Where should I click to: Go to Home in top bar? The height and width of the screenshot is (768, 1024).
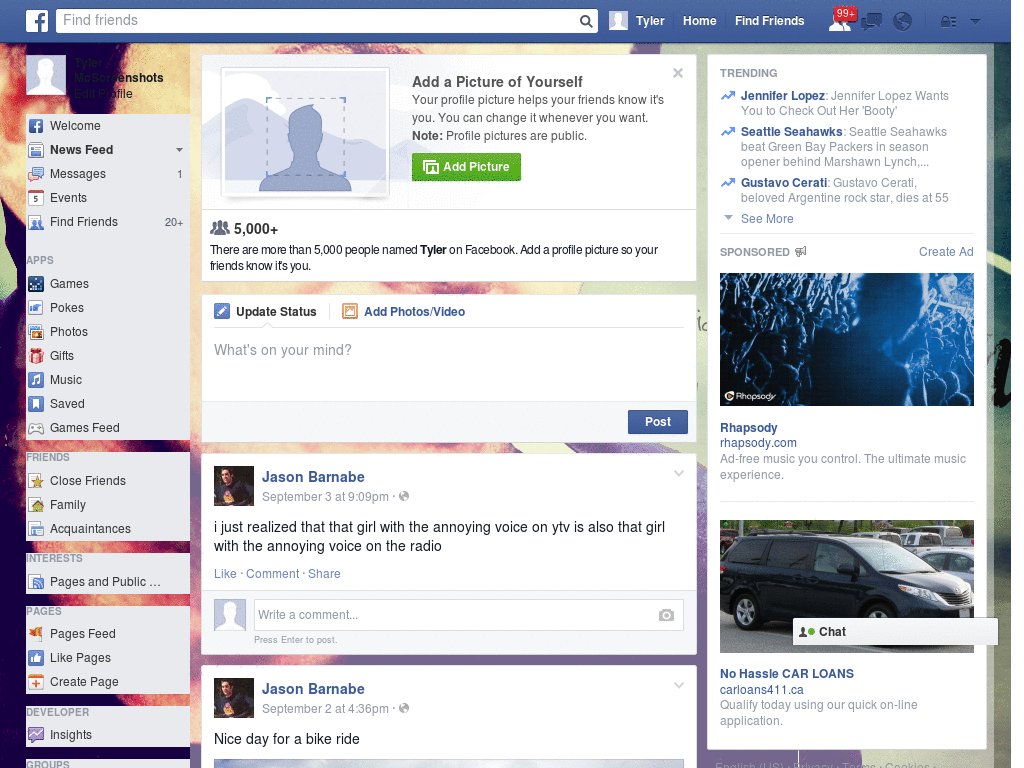pos(699,21)
